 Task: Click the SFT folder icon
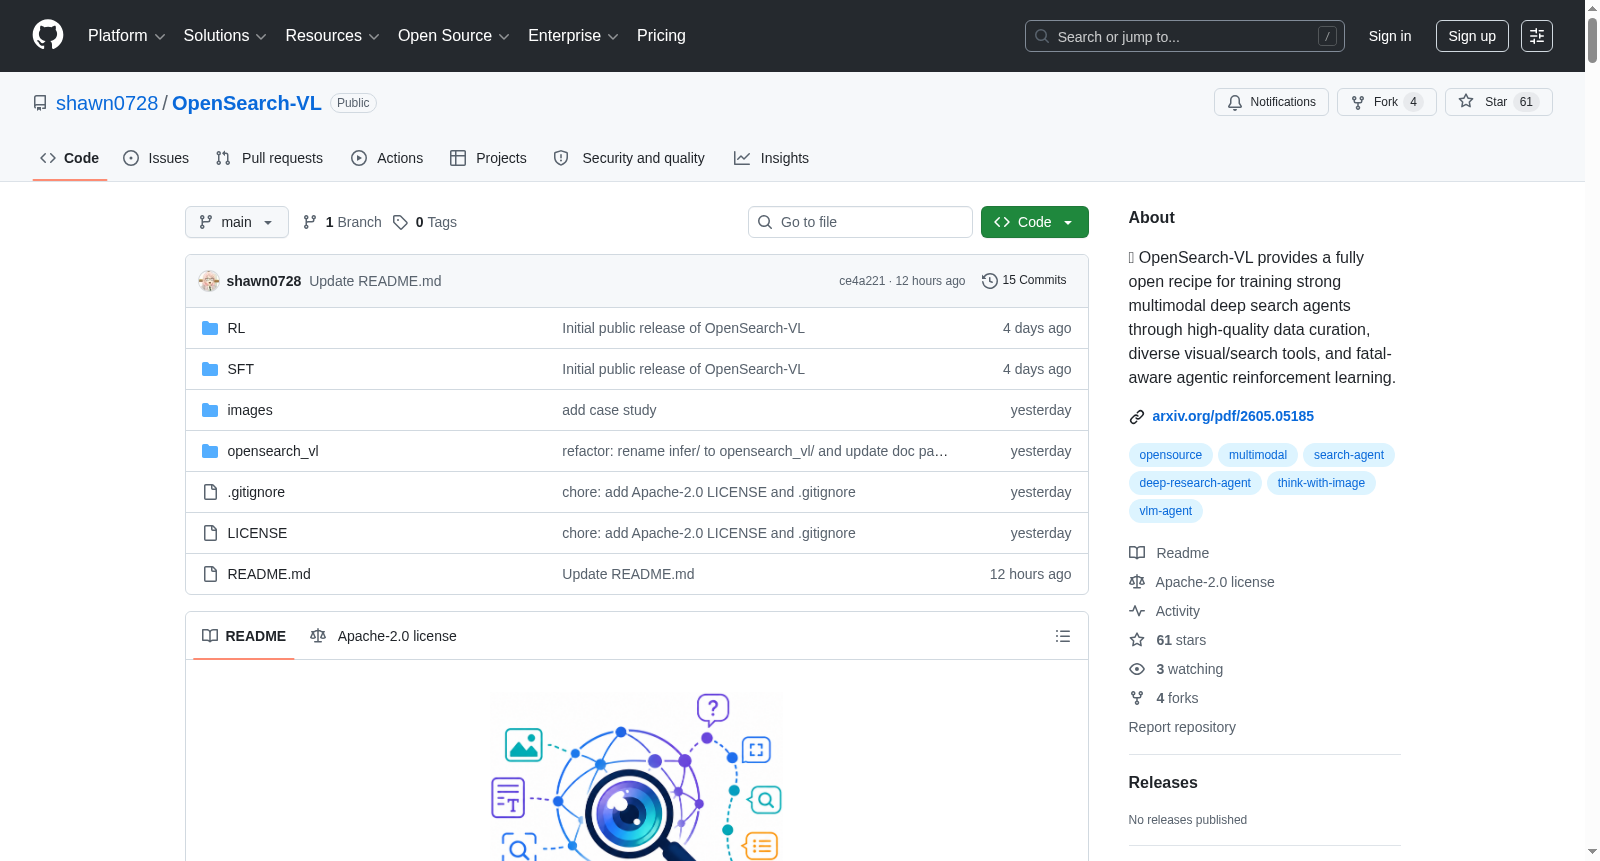click(x=210, y=369)
